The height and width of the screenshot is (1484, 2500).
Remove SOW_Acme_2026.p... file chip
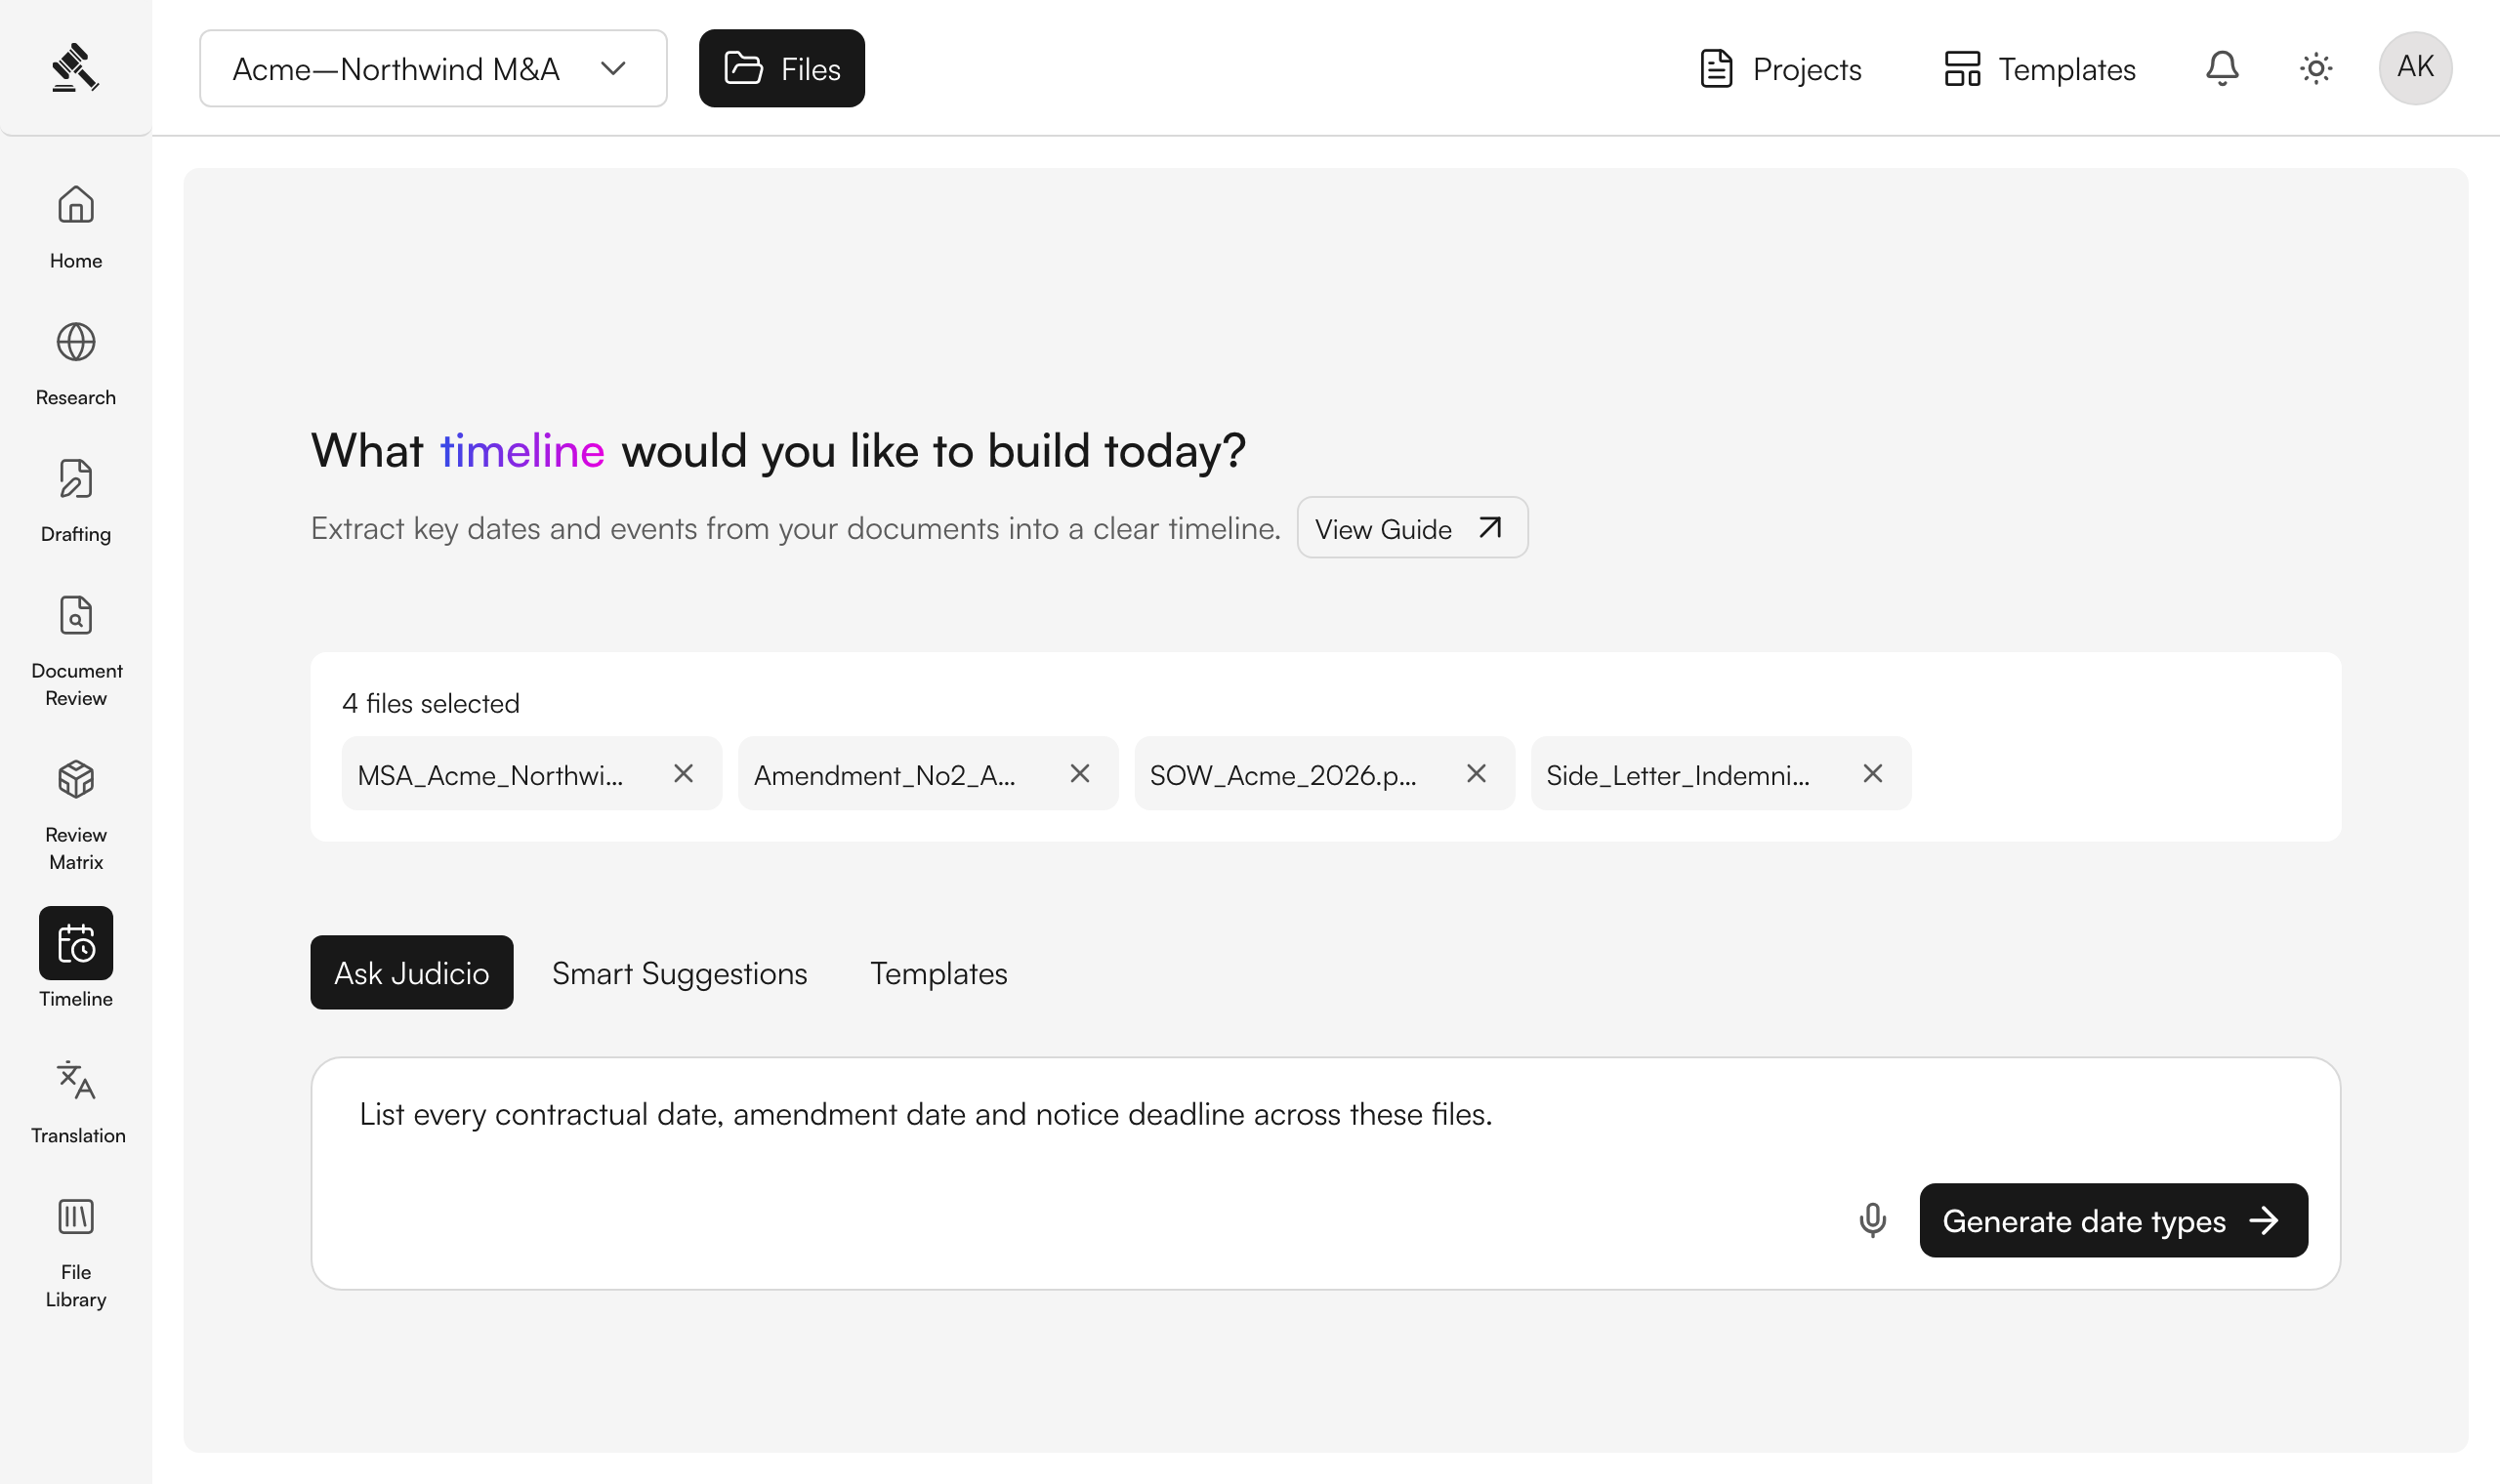pyautogui.click(x=1476, y=773)
